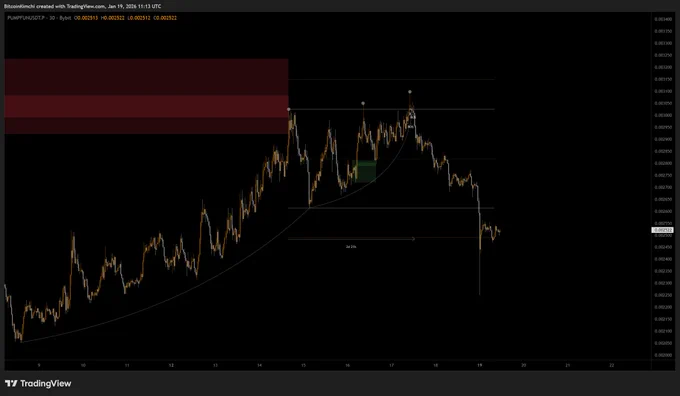Select the red supply zone rectangle

click(x=146, y=96)
